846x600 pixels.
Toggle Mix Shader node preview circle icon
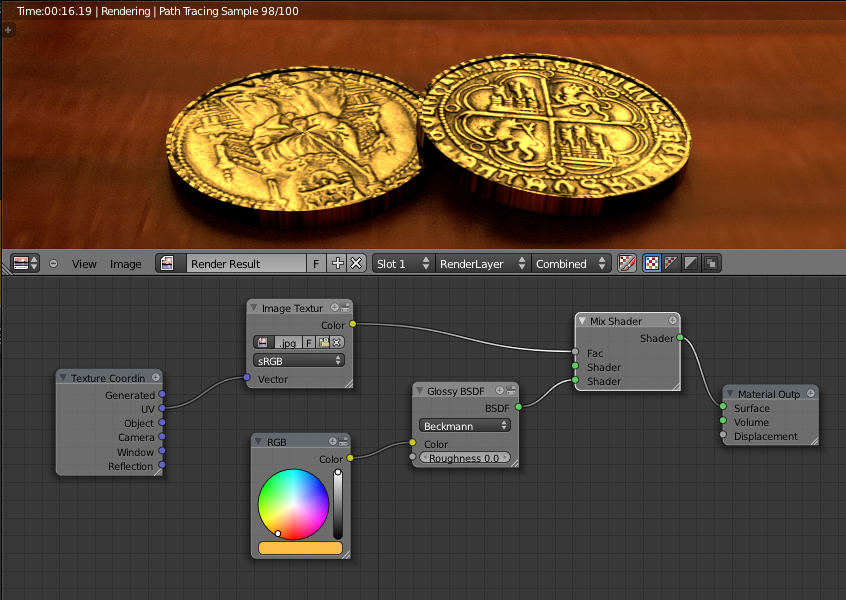(x=673, y=320)
